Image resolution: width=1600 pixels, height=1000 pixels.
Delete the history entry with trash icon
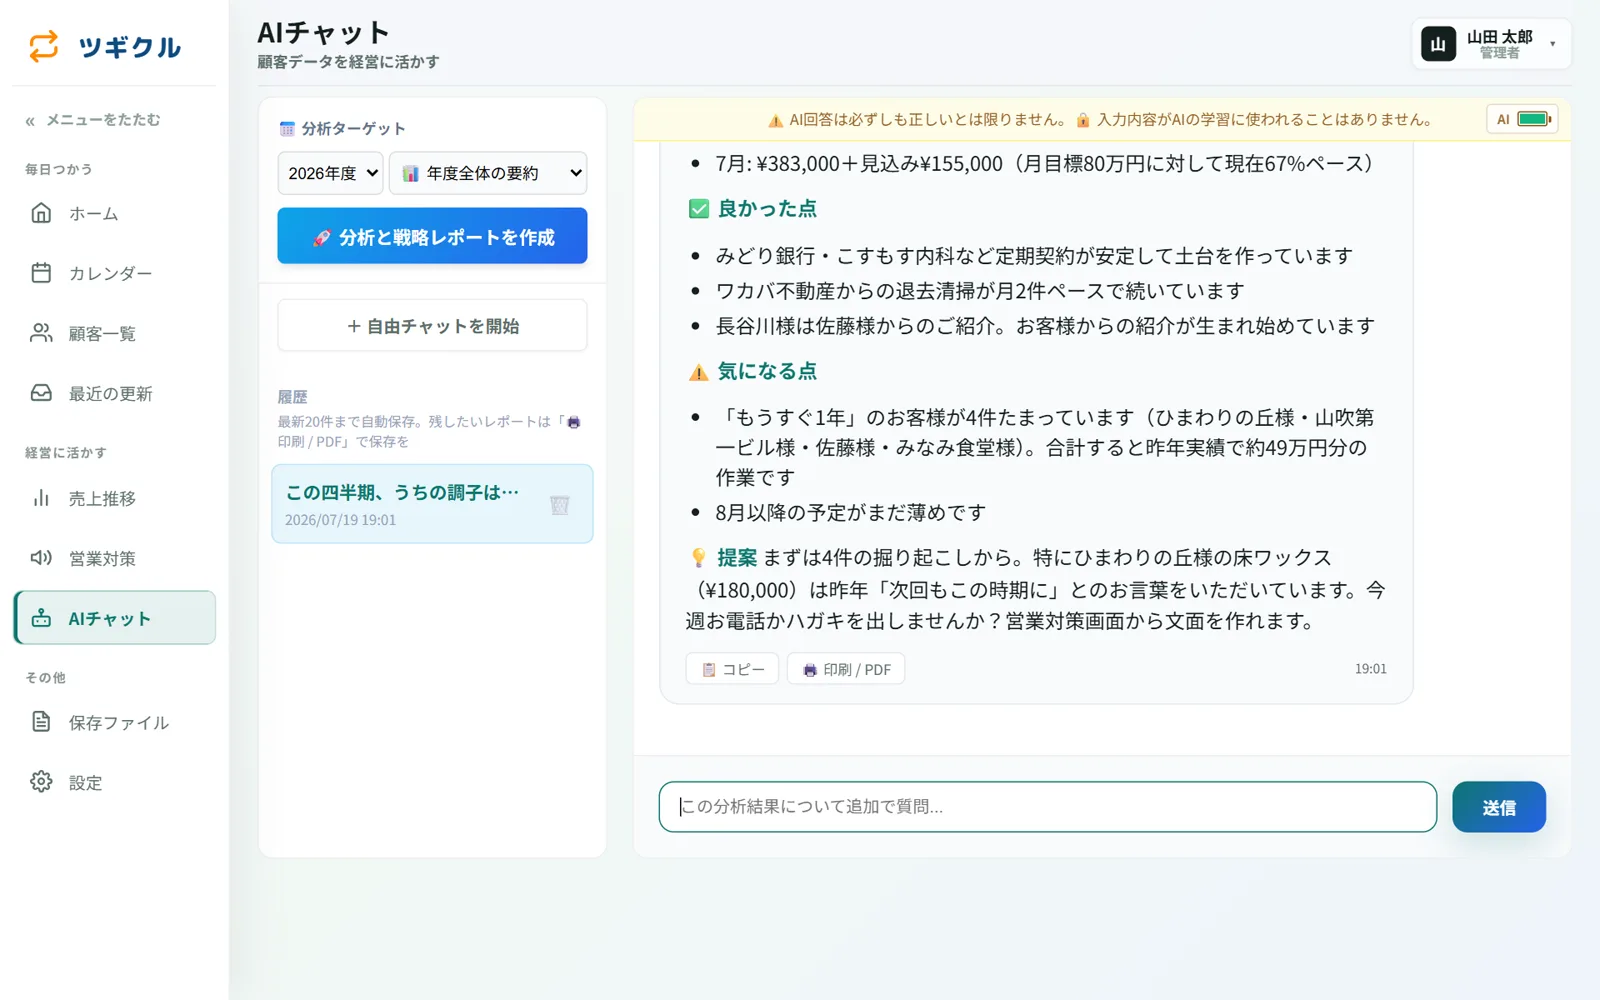(x=560, y=505)
